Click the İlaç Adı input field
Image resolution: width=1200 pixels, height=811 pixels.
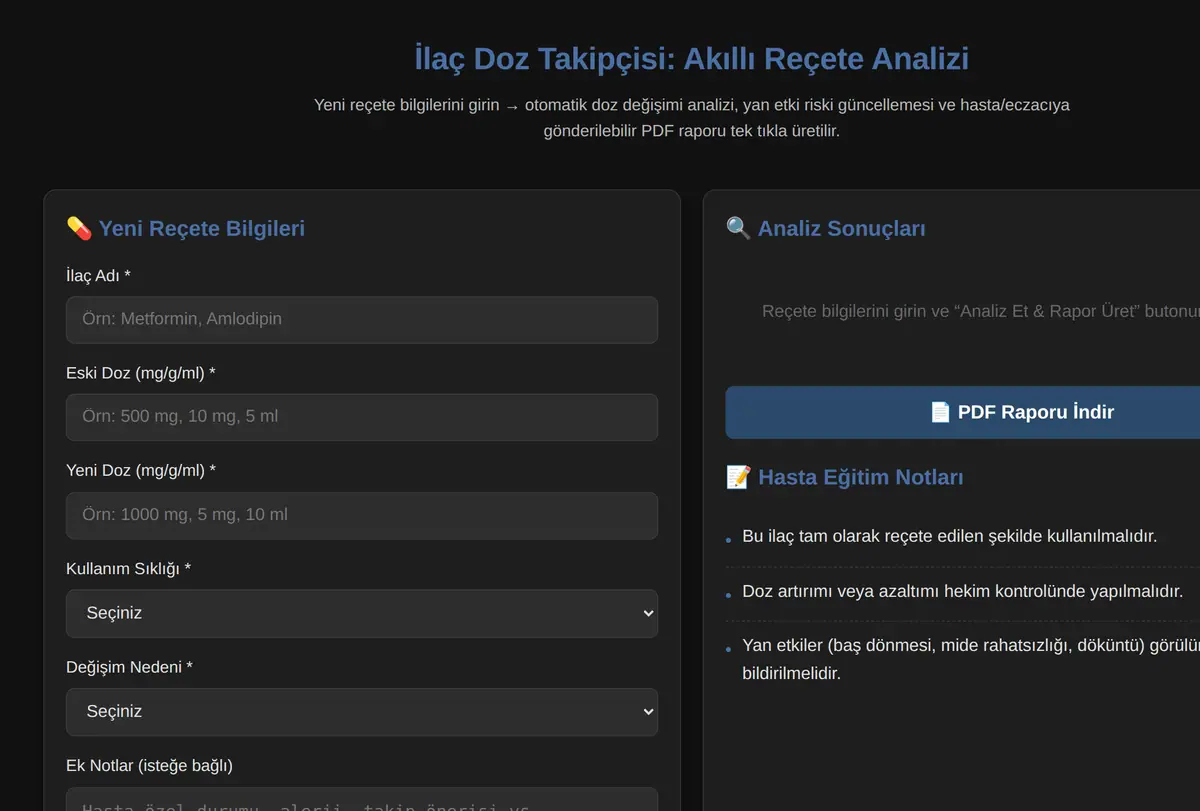pos(362,319)
